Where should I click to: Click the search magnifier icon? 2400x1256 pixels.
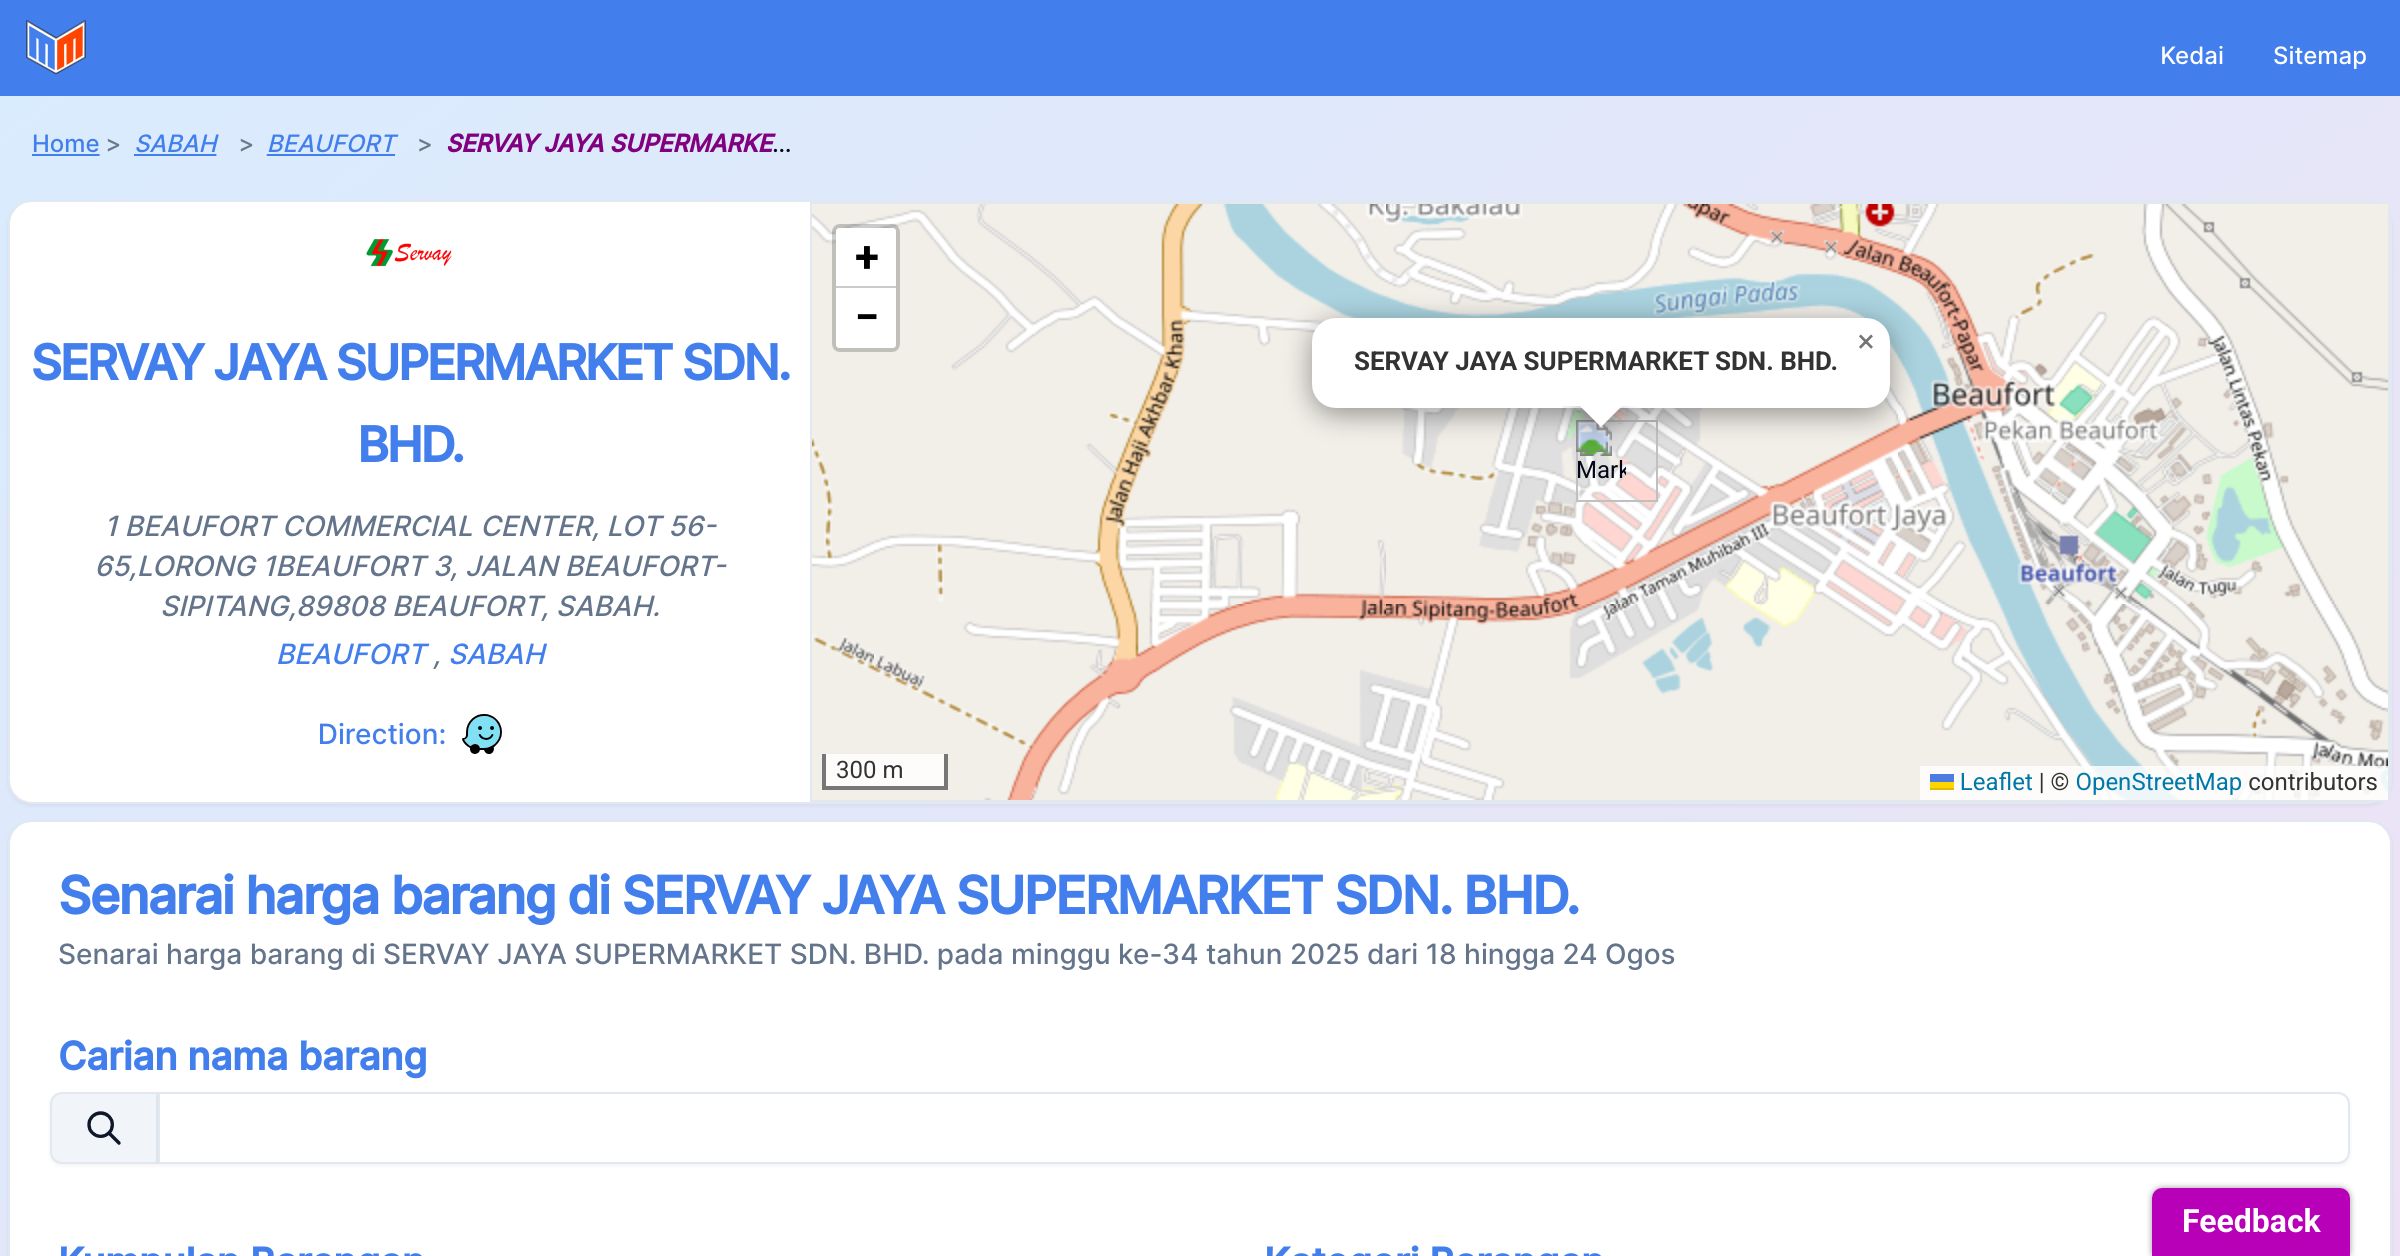(x=104, y=1128)
